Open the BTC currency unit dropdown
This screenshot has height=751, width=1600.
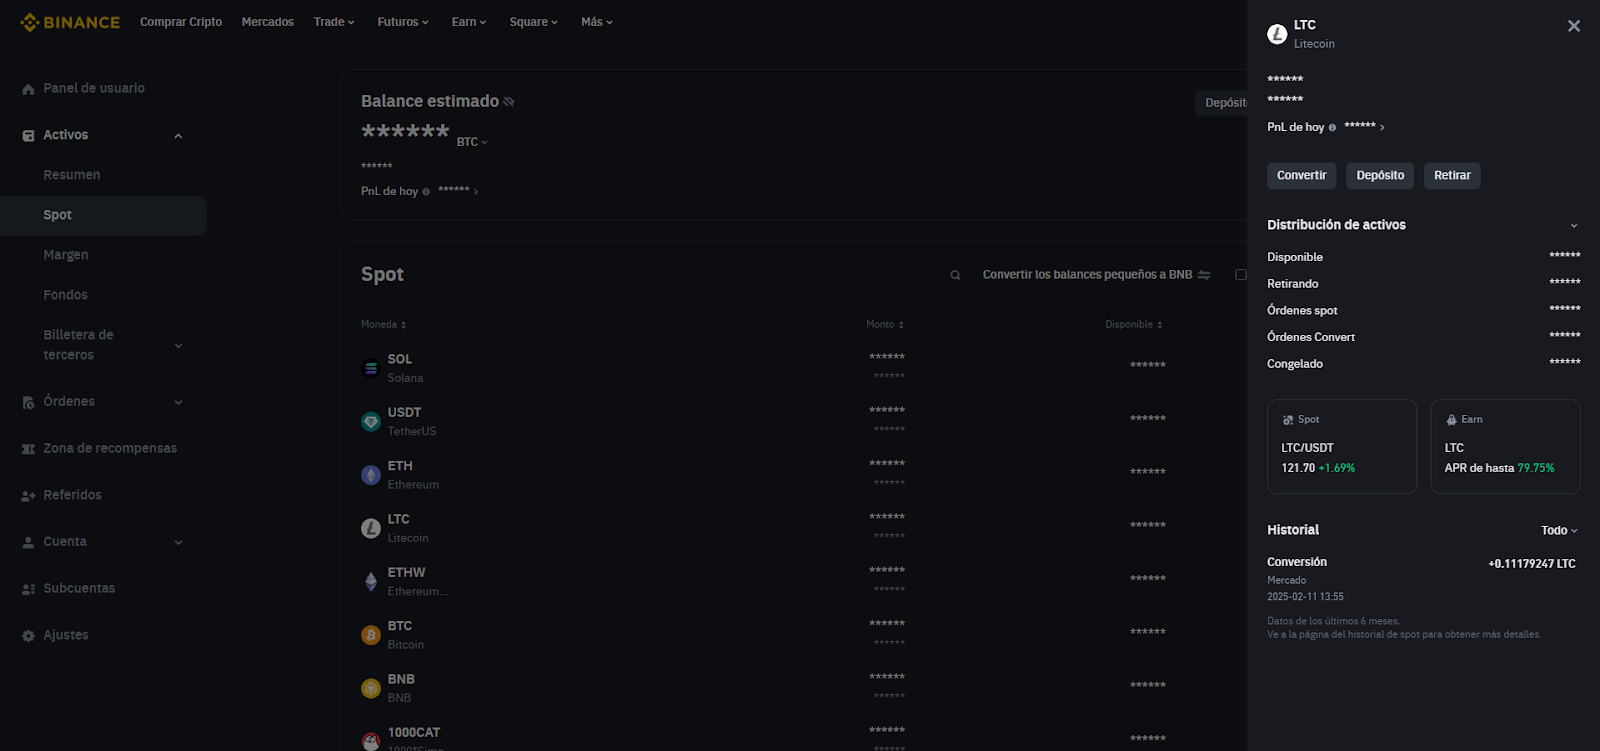point(472,142)
